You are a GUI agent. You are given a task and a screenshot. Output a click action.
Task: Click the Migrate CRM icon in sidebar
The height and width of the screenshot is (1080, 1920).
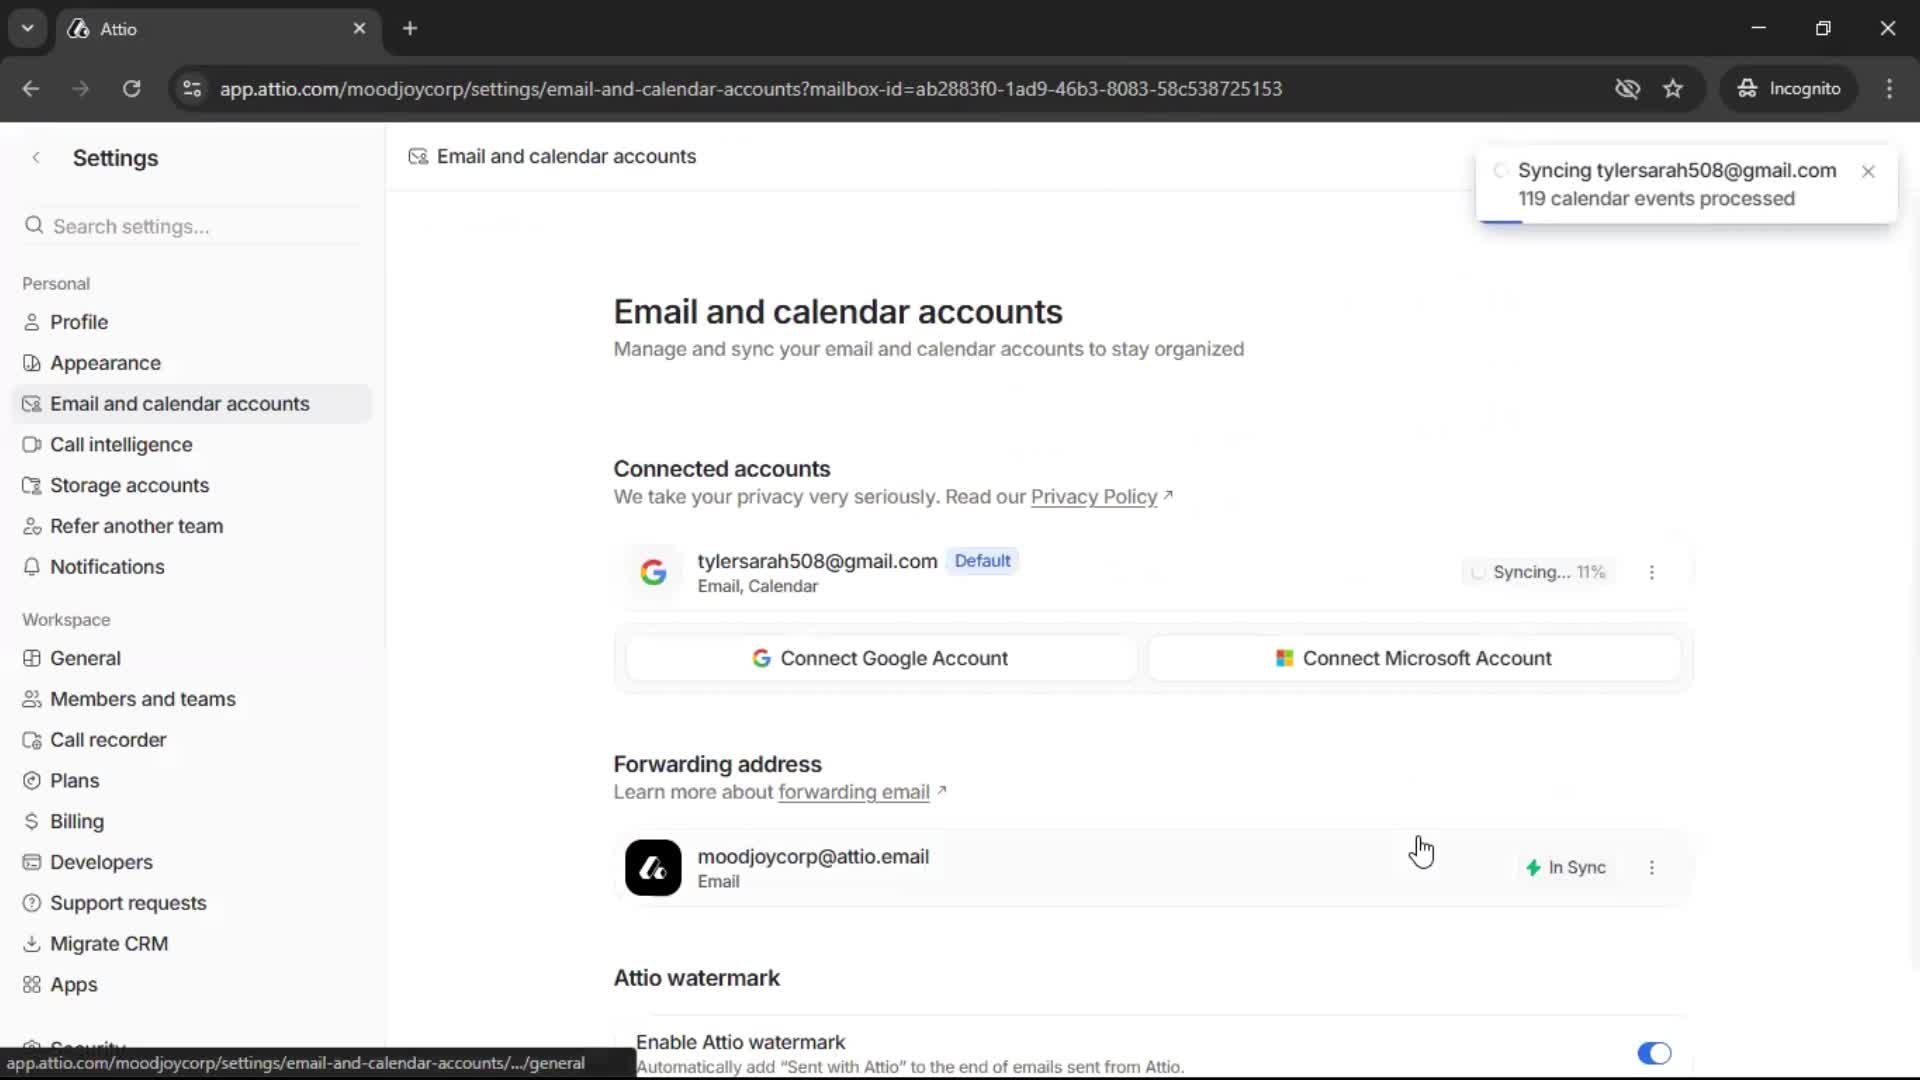33,943
